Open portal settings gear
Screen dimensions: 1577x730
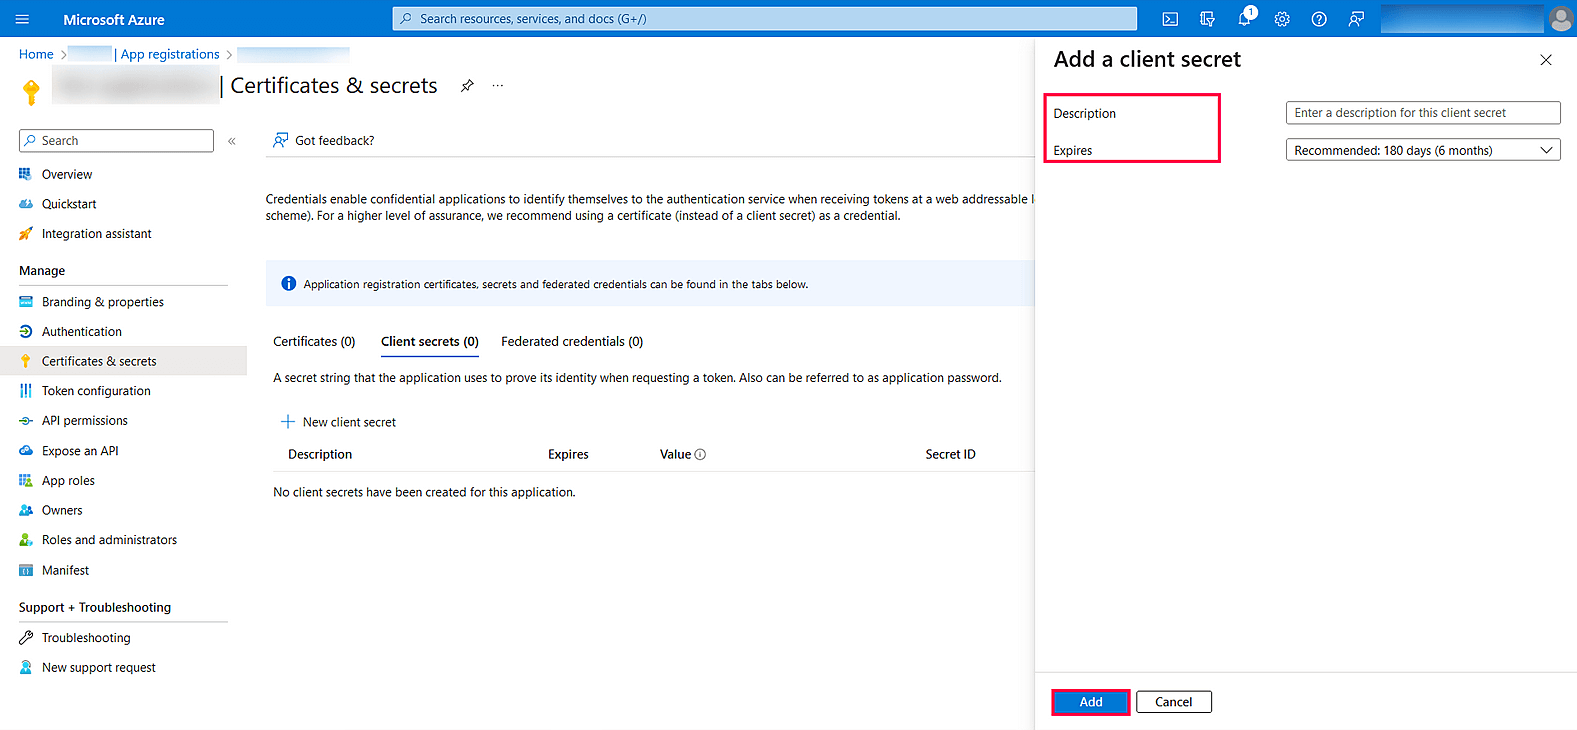[1282, 19]
